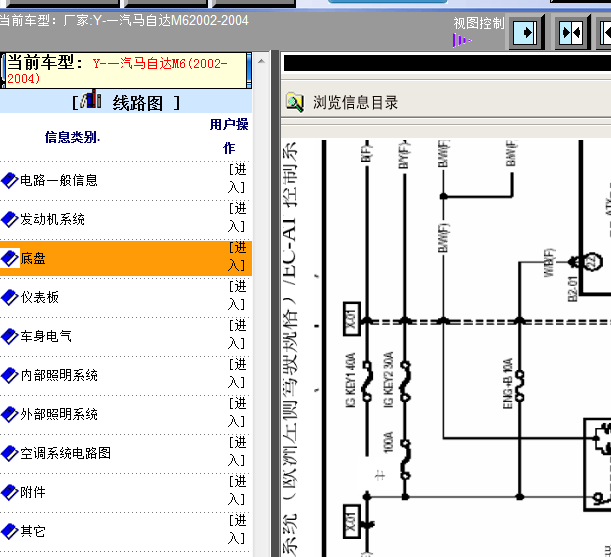Click the blue book icon next to 内部照明系统

coord(10,375)
